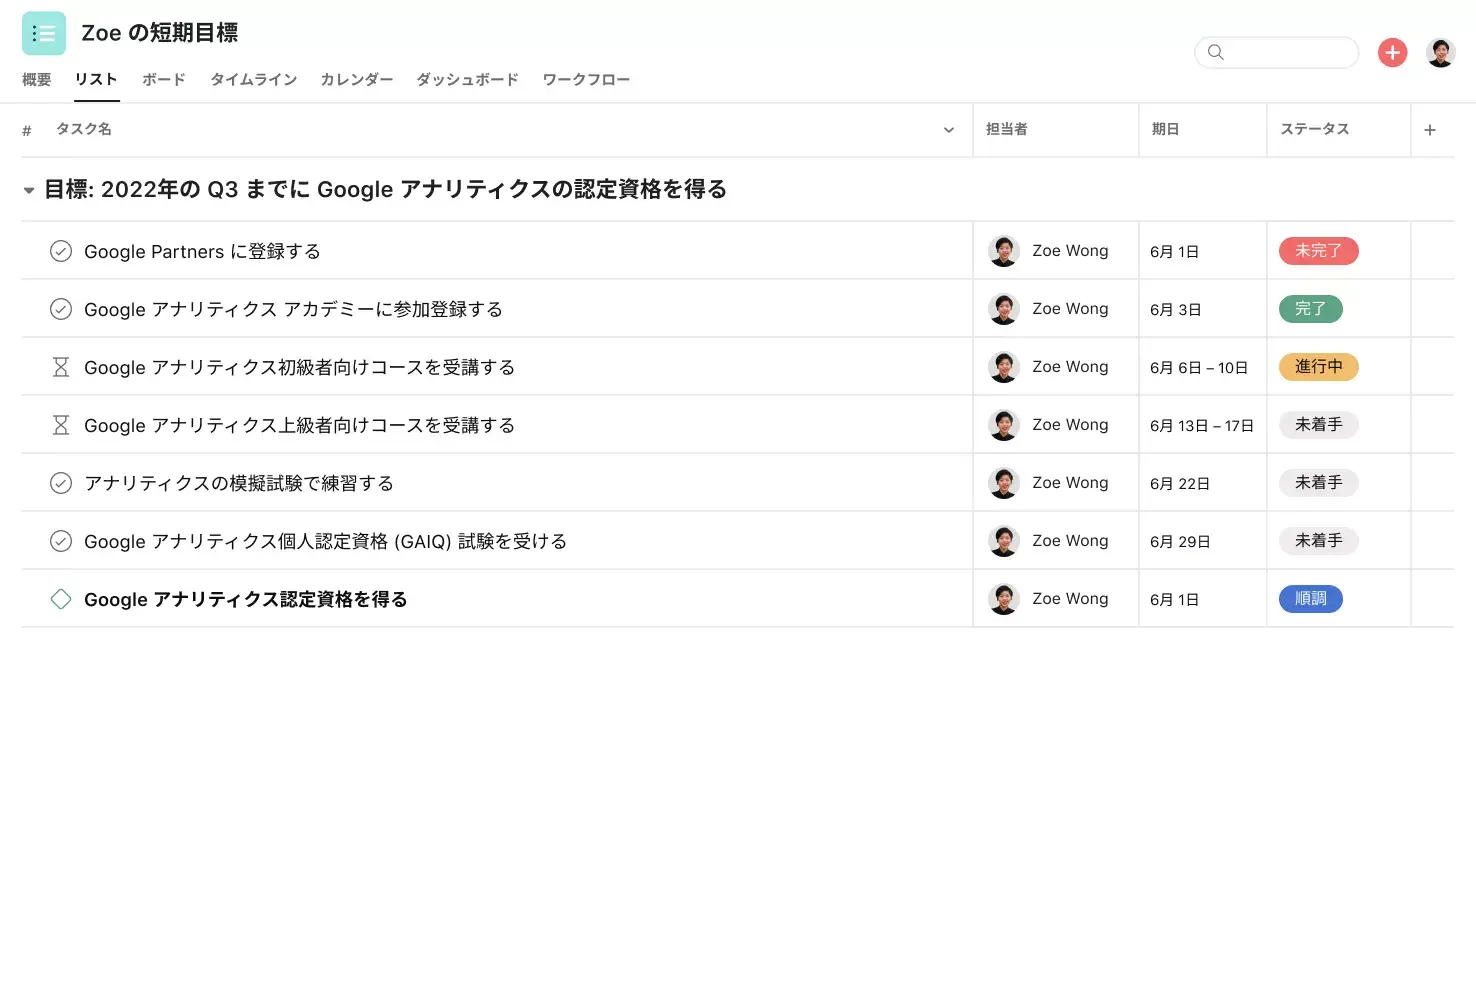The height and width of the screenshot is (984, 1476).
Task: Click the red 未完了 status tag
Action: point(1319,251)
